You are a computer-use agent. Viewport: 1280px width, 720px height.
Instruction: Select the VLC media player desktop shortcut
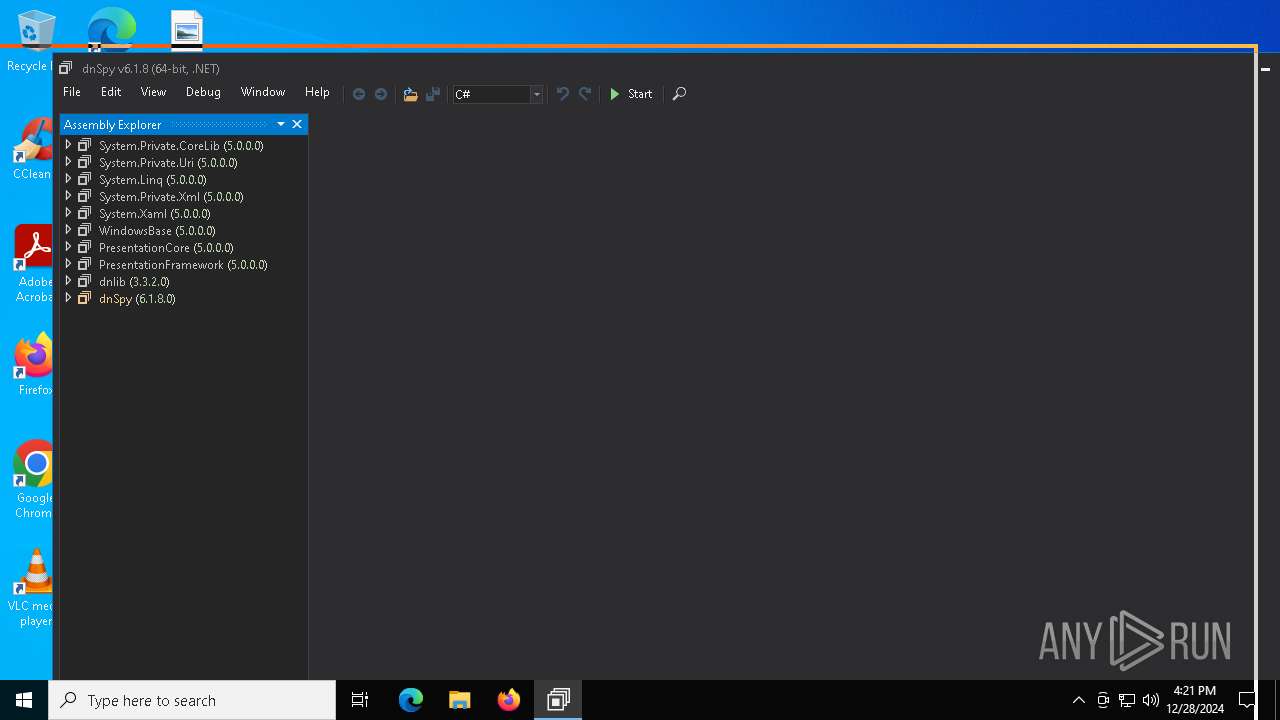point(33,588)
